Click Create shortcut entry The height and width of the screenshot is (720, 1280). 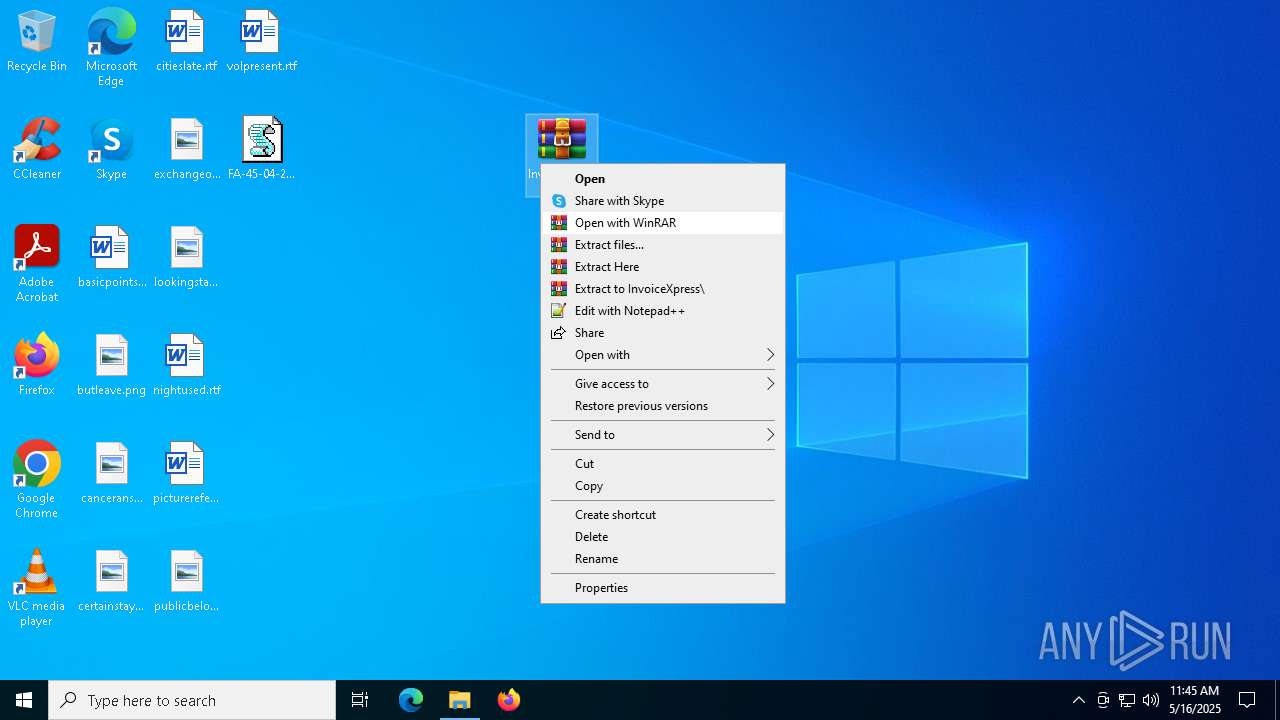(x=663, y=515)
